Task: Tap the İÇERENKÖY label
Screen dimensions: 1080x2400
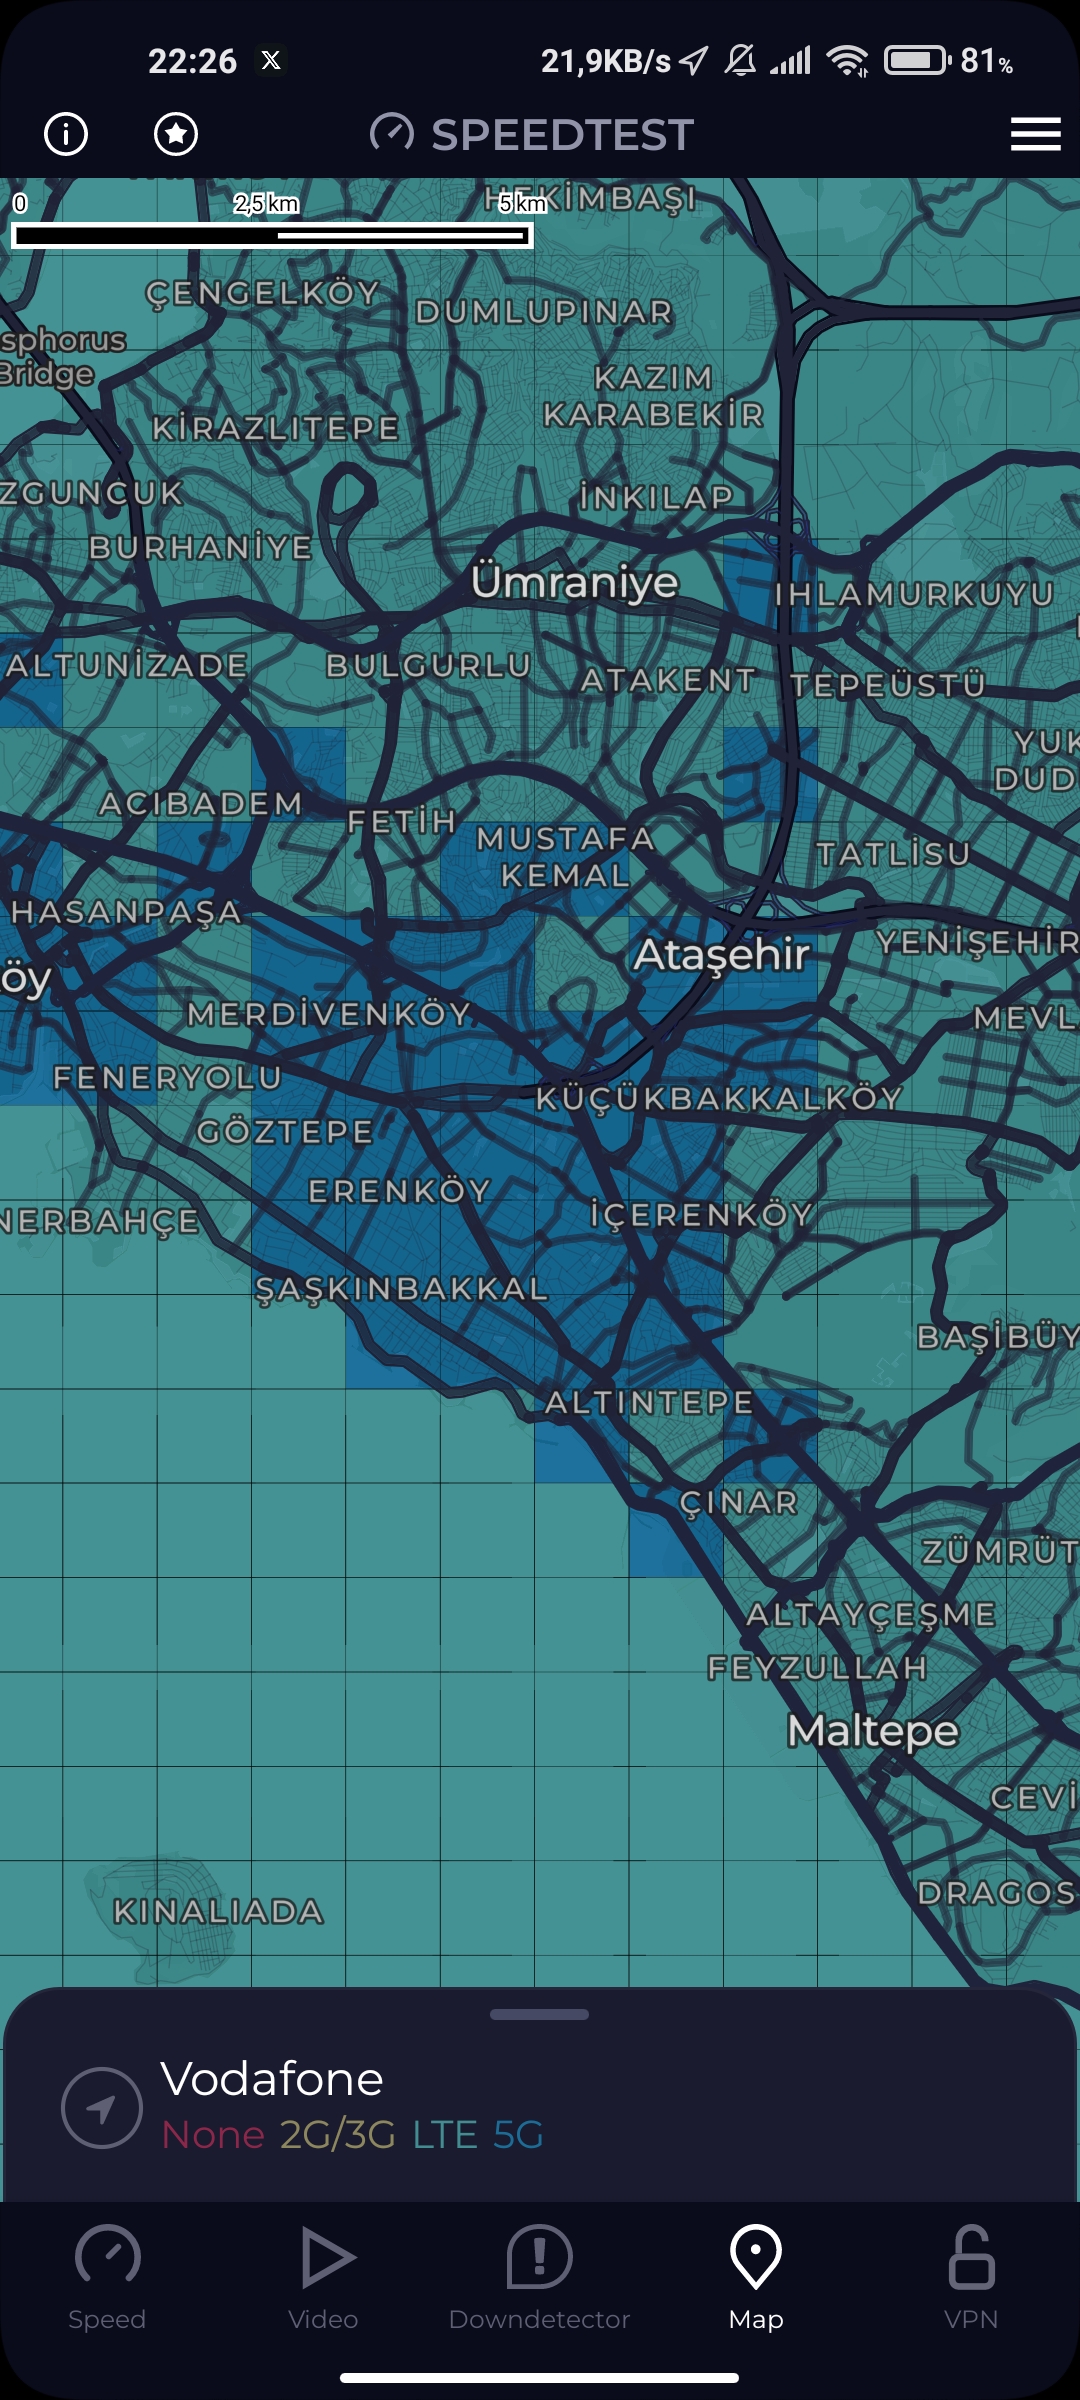Action: (x=701, y=1214)
